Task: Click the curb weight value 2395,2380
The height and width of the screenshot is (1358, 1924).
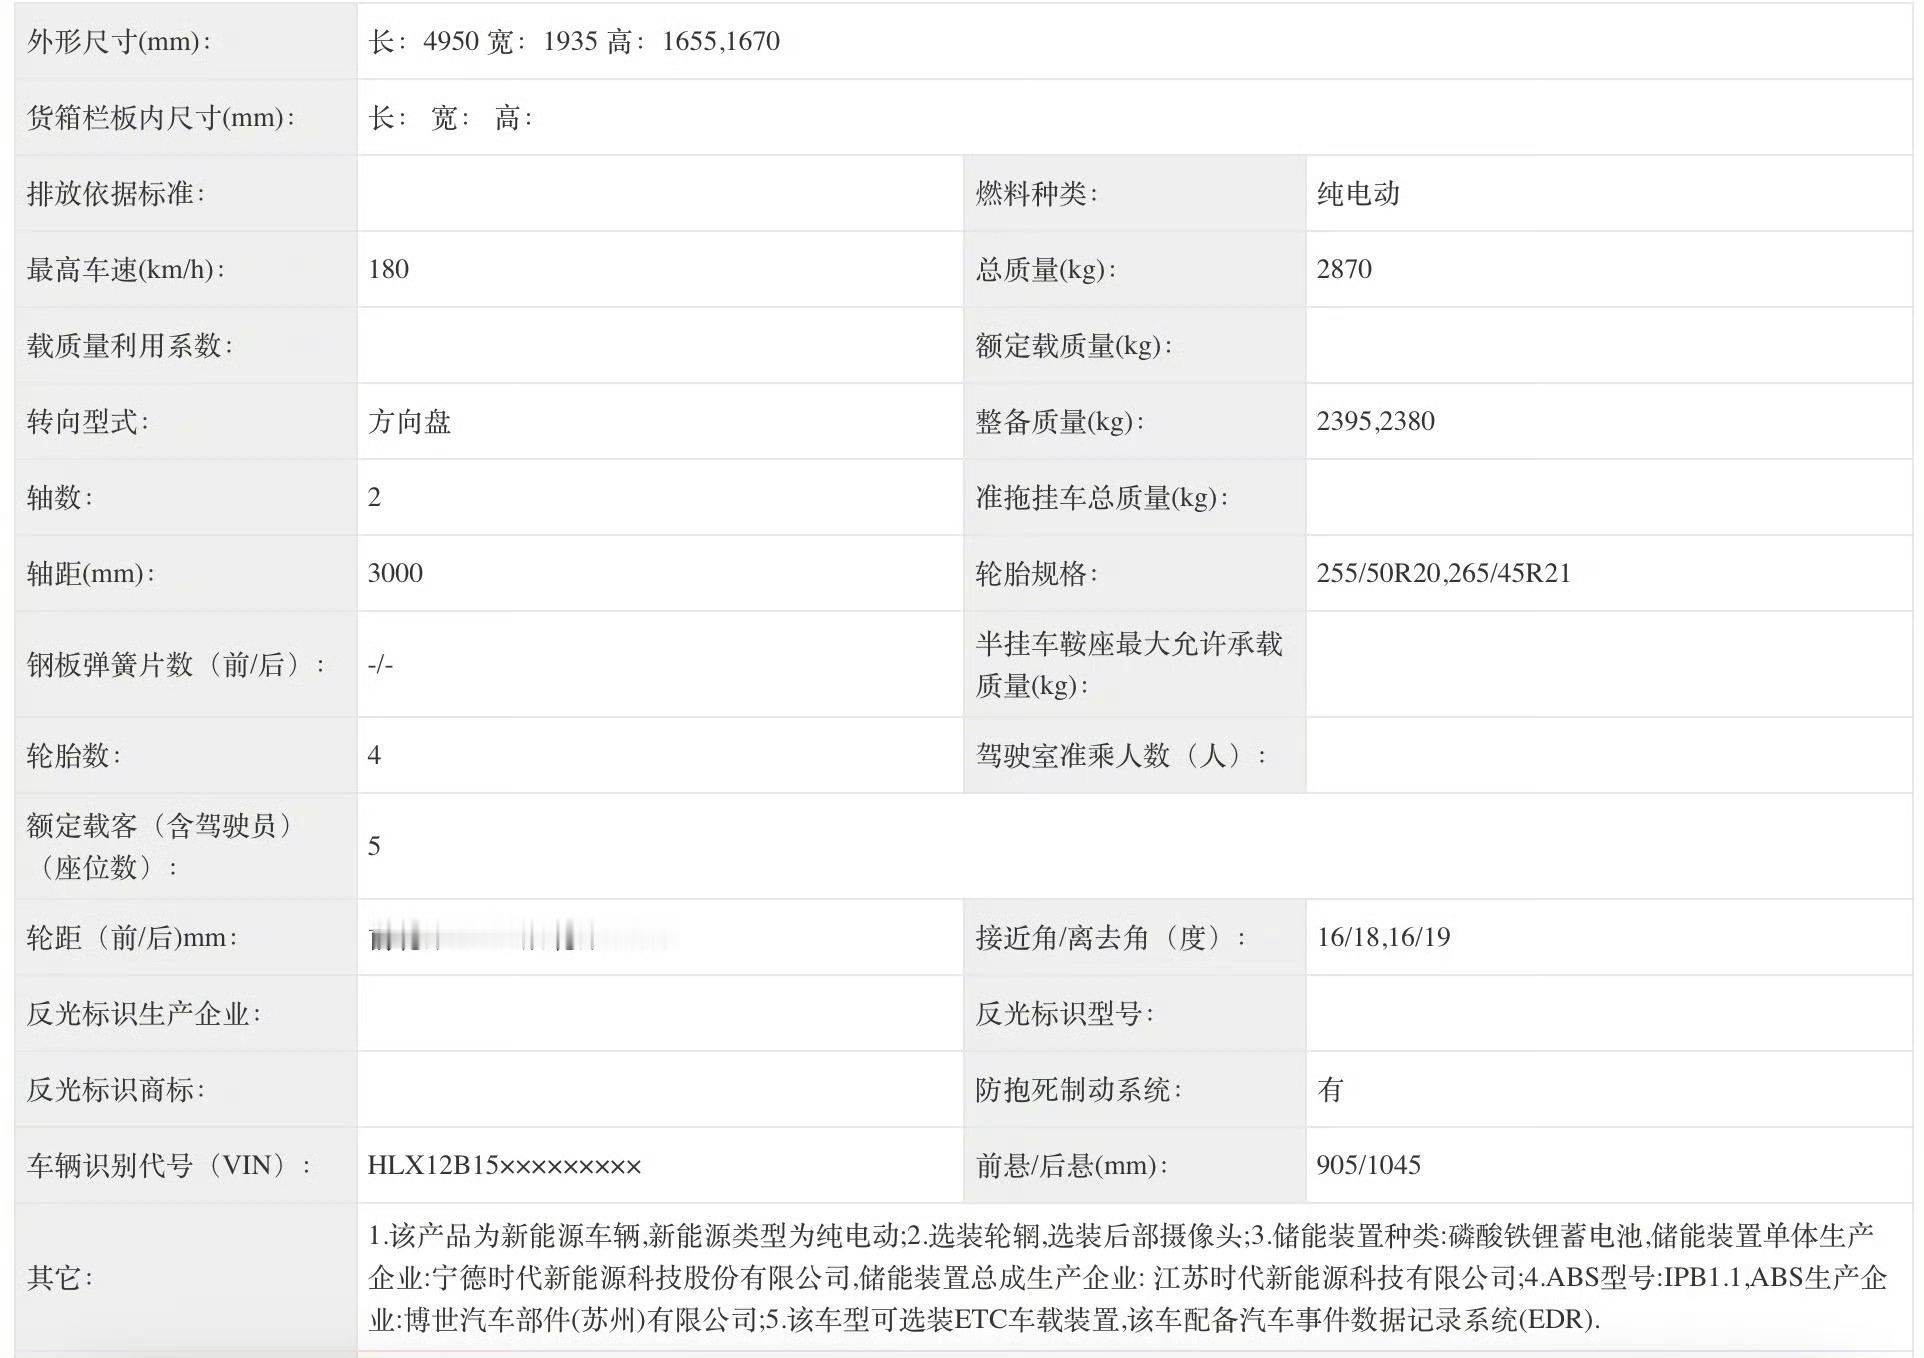Action: click(1375, 422)
